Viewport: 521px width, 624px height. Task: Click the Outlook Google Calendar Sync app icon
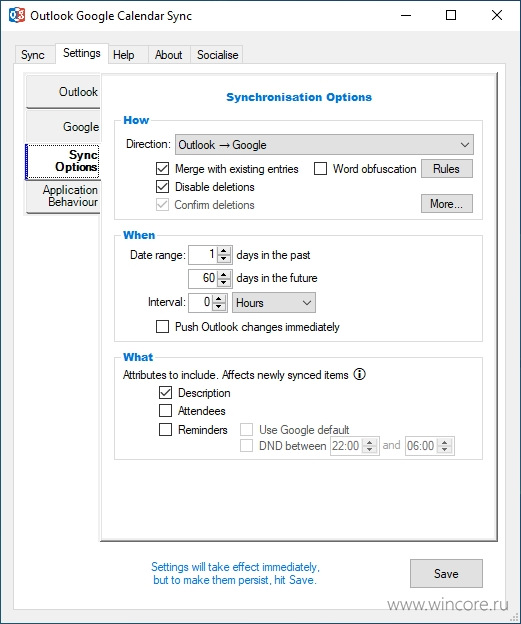17,16
